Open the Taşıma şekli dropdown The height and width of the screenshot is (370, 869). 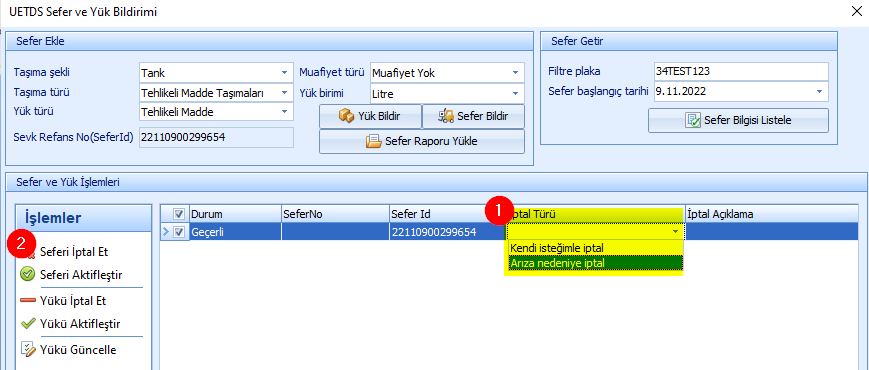coord(284,73)
